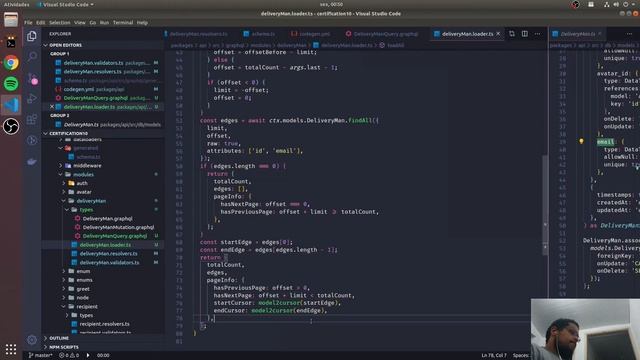The height and width of the screenshot is (360, 640).
Task: Open the Visual Studio Code app menu
Action: coord(66,4)
